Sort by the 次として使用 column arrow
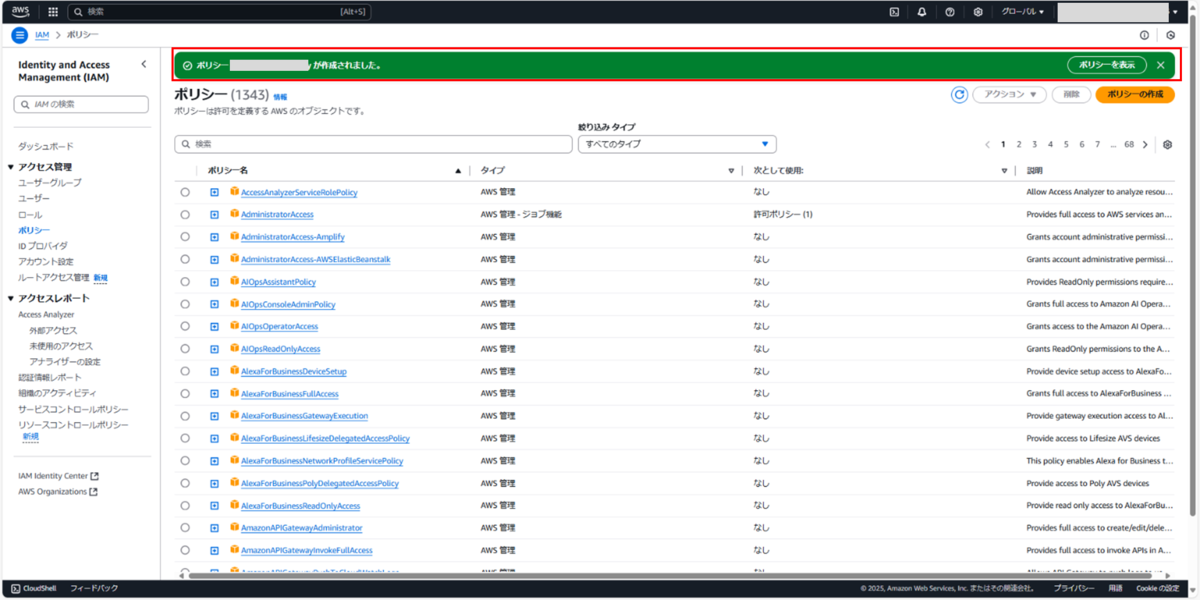Screen dimensions: 1200x600 (x=1005, y=171)
